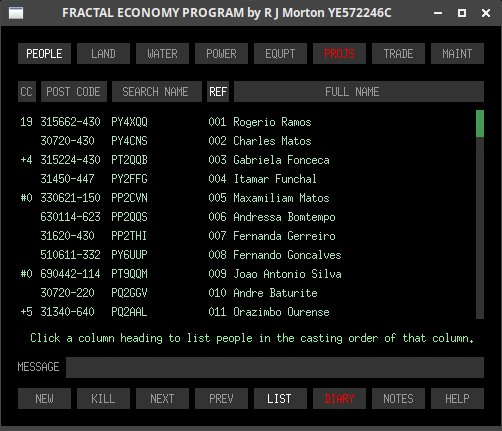Click post code 31620-430
Screen dimensions: 502x431
point(67,236)
